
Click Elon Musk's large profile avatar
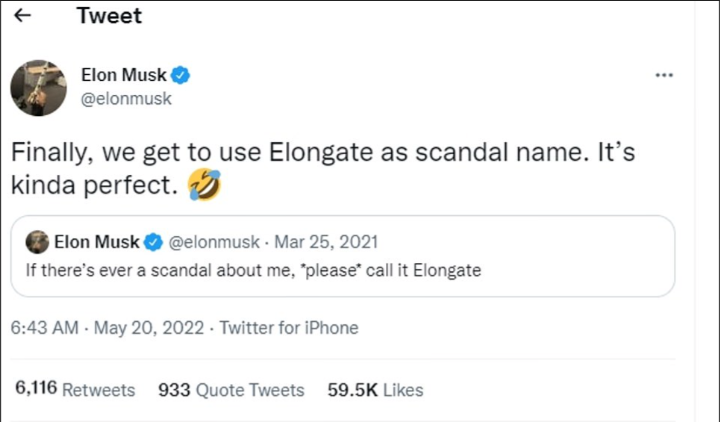click(x=38, y=87)
